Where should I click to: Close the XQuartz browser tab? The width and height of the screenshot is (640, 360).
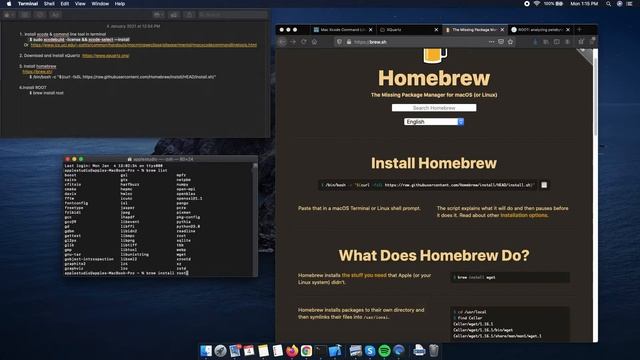click(x=436, y=30)
